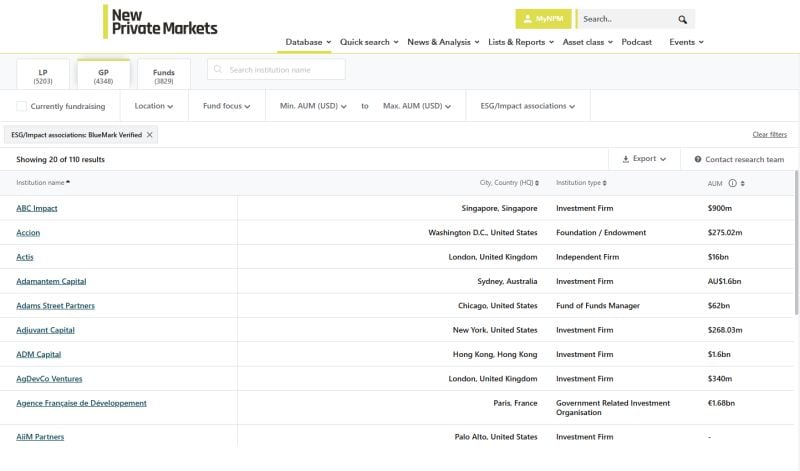Open the Export dropdown
Screen dimensions: 800x471
coord(644,159)
